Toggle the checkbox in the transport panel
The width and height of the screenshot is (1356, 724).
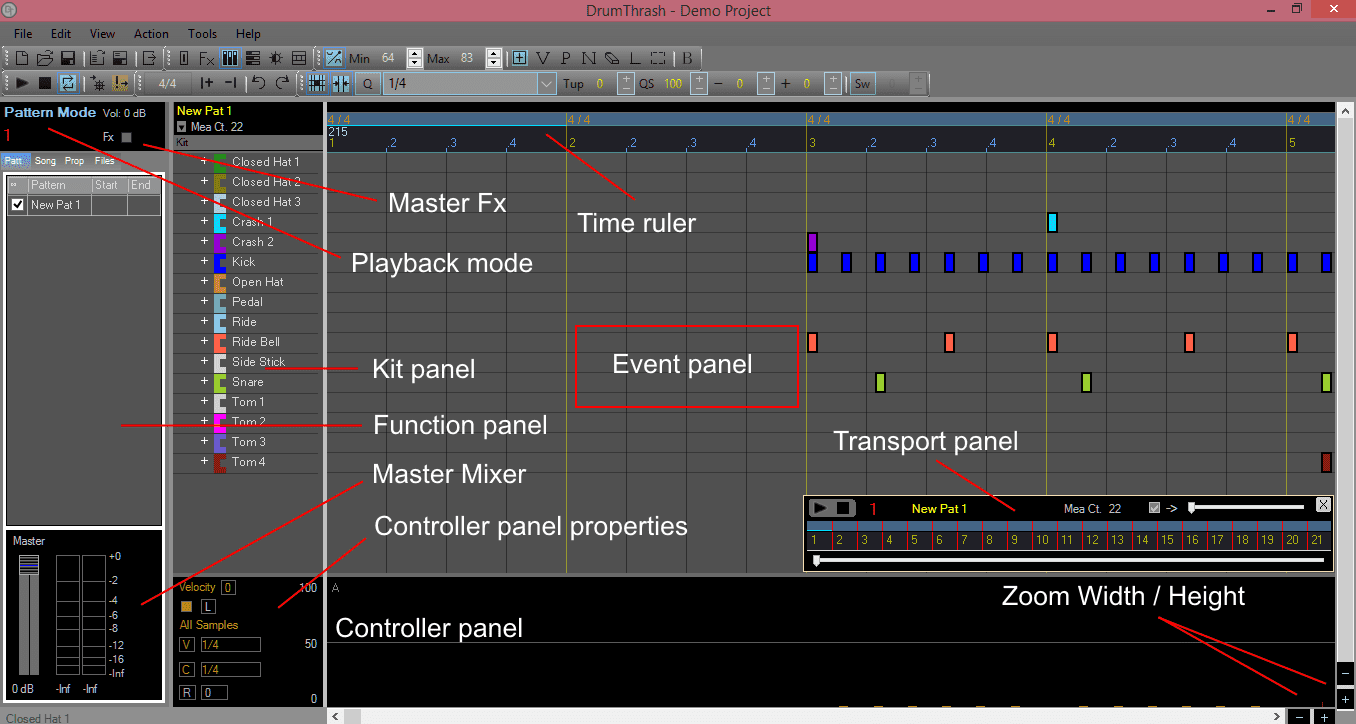[x=1155, y=508]
